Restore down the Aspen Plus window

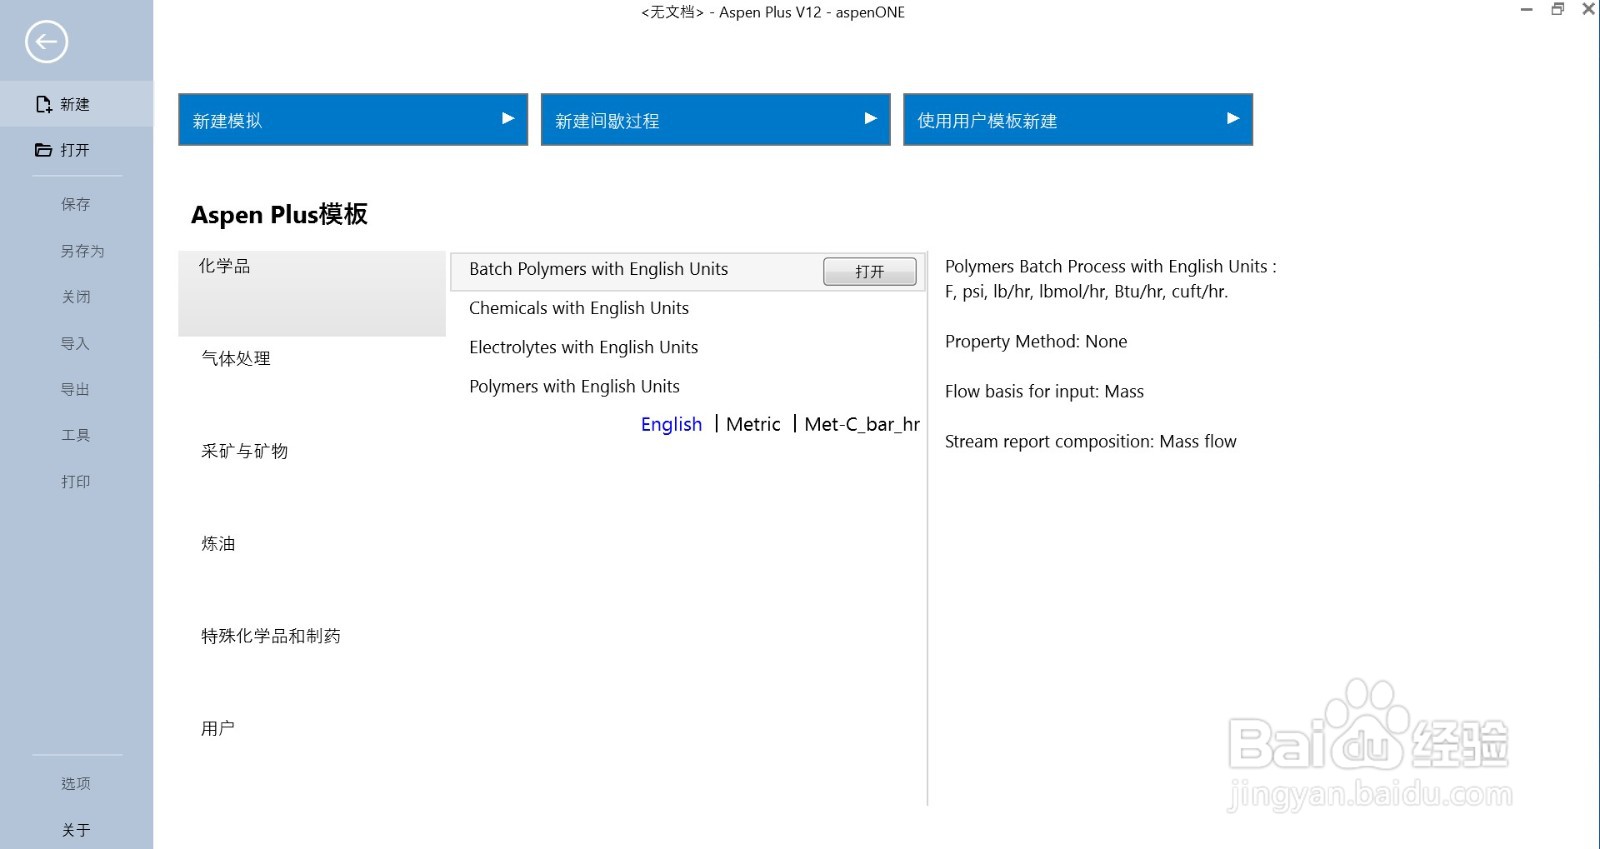[1558, 10]
